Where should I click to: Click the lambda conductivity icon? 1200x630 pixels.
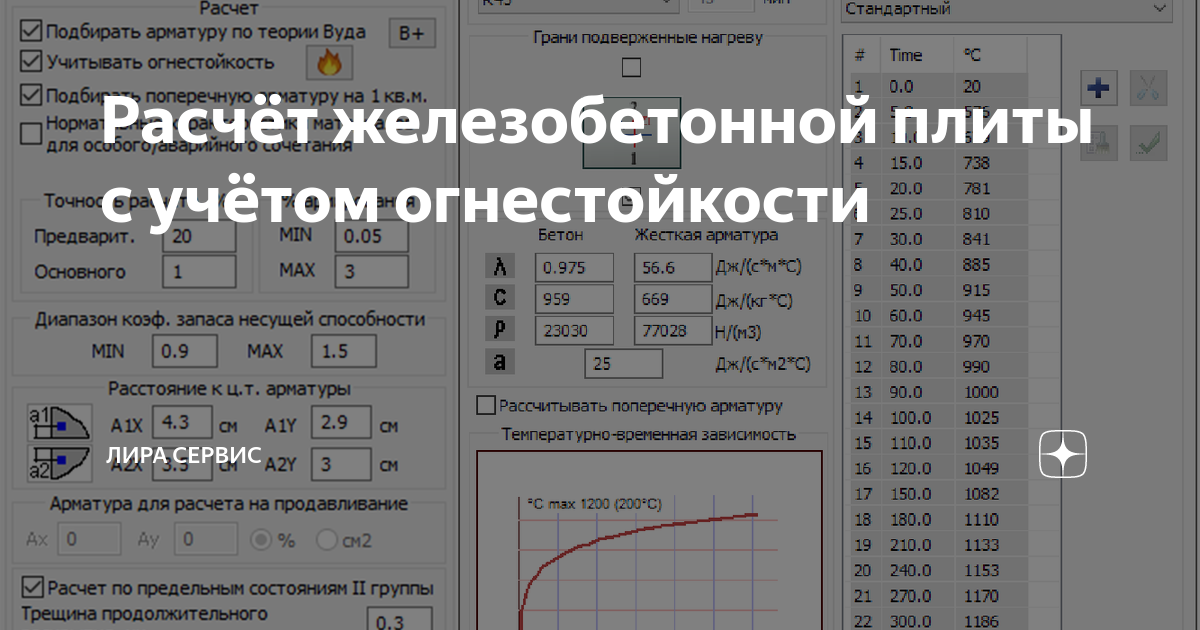[500, 267]
